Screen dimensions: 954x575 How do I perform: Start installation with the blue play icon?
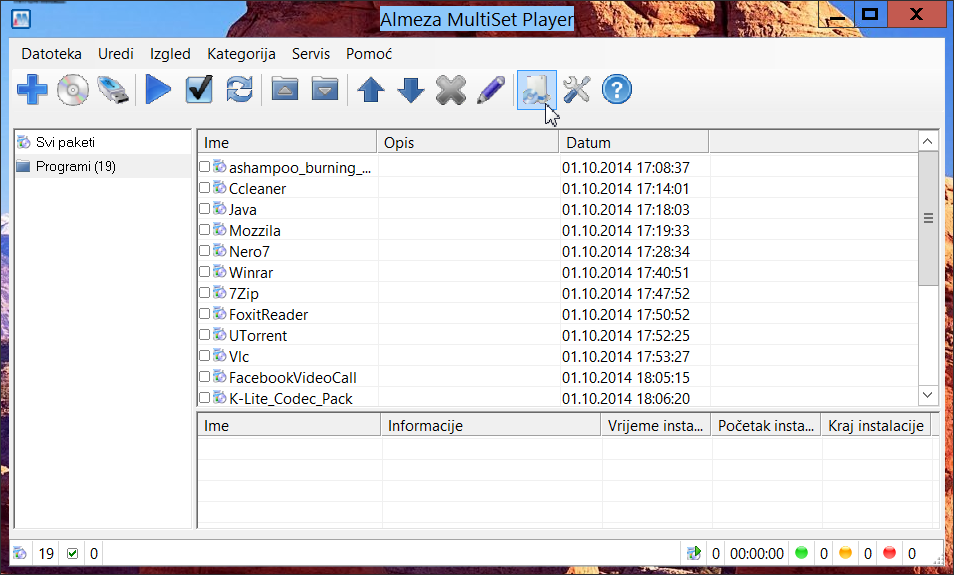click(158, 90)
